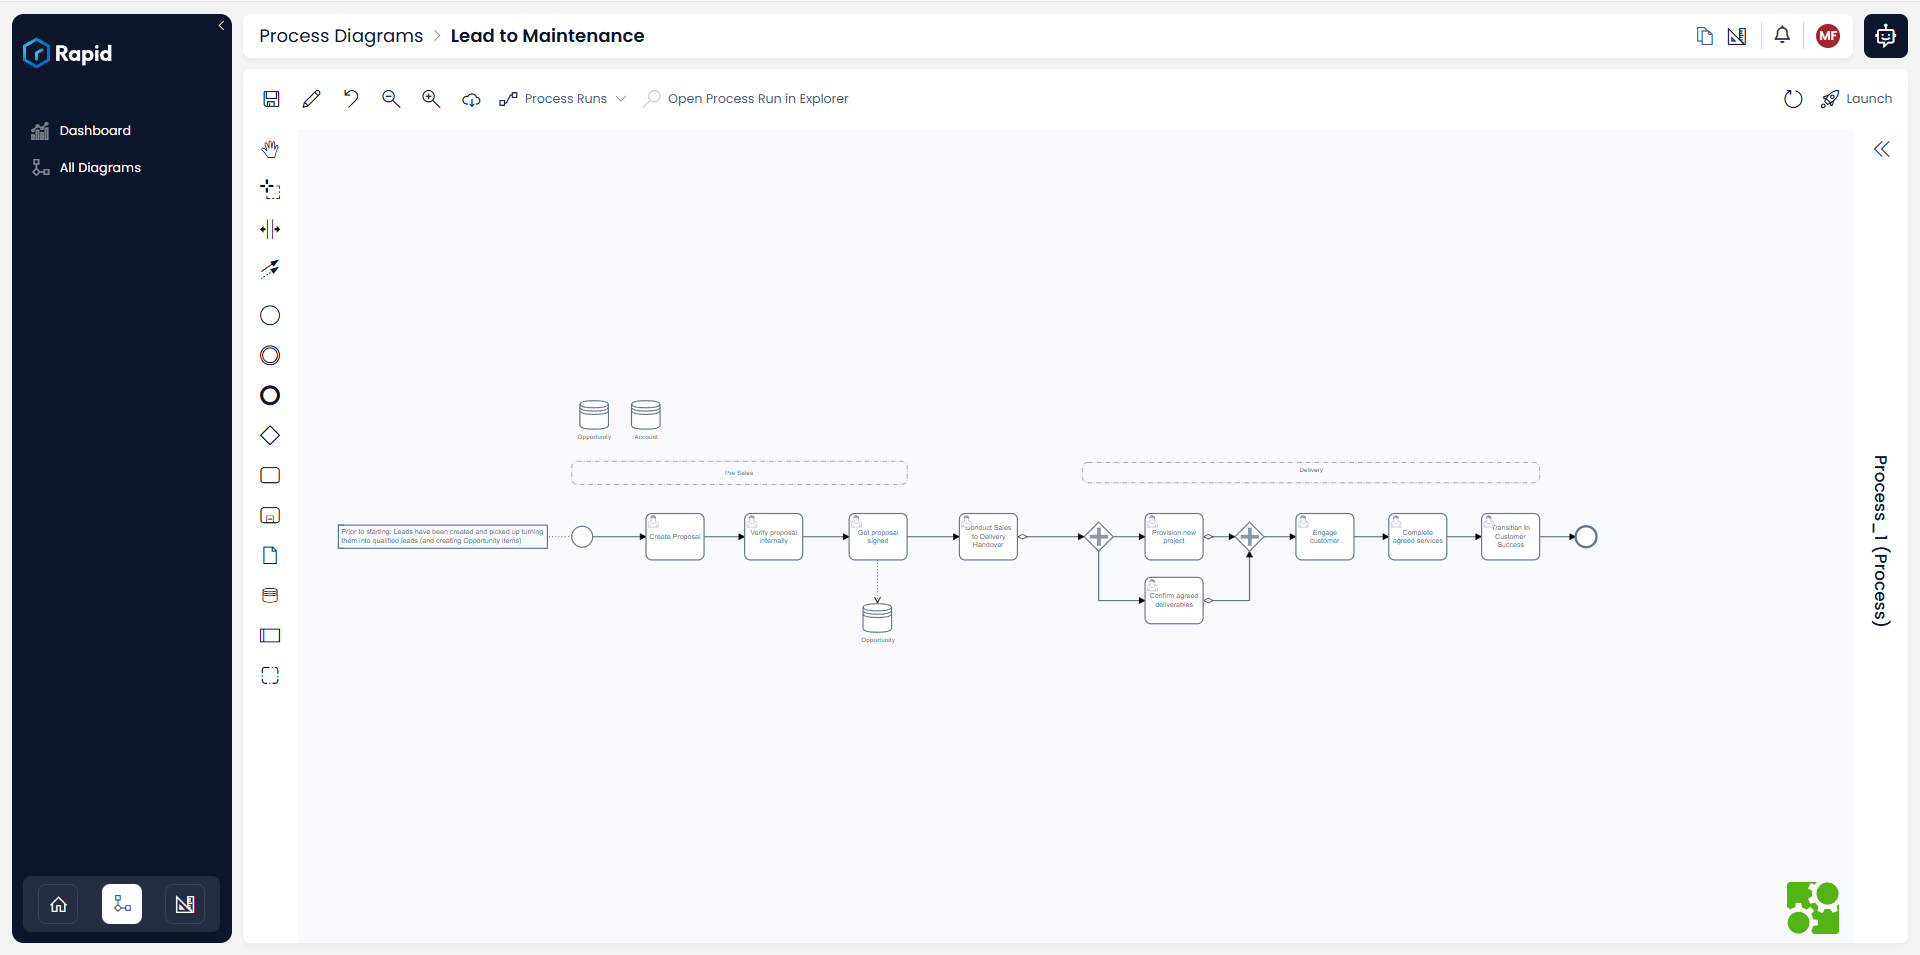1920x955 pixels.
Task: Select the Pre Sales group box
Action: 739,473
